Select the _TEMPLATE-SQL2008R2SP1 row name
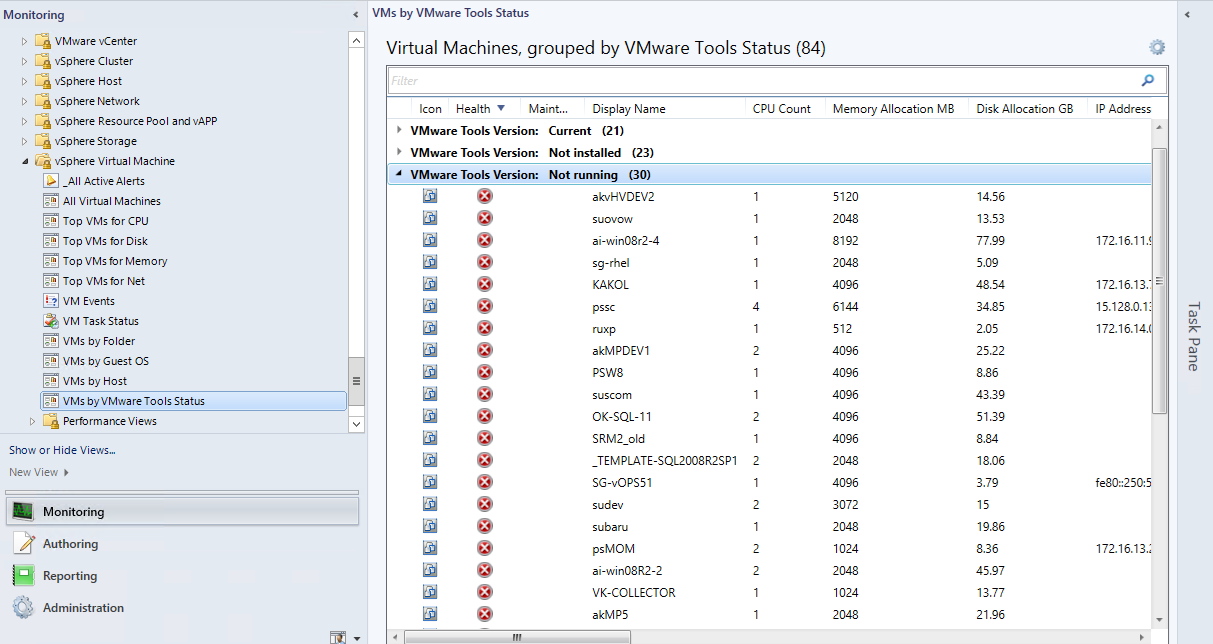Screen dimensions: 1213x644 point(664,460)
